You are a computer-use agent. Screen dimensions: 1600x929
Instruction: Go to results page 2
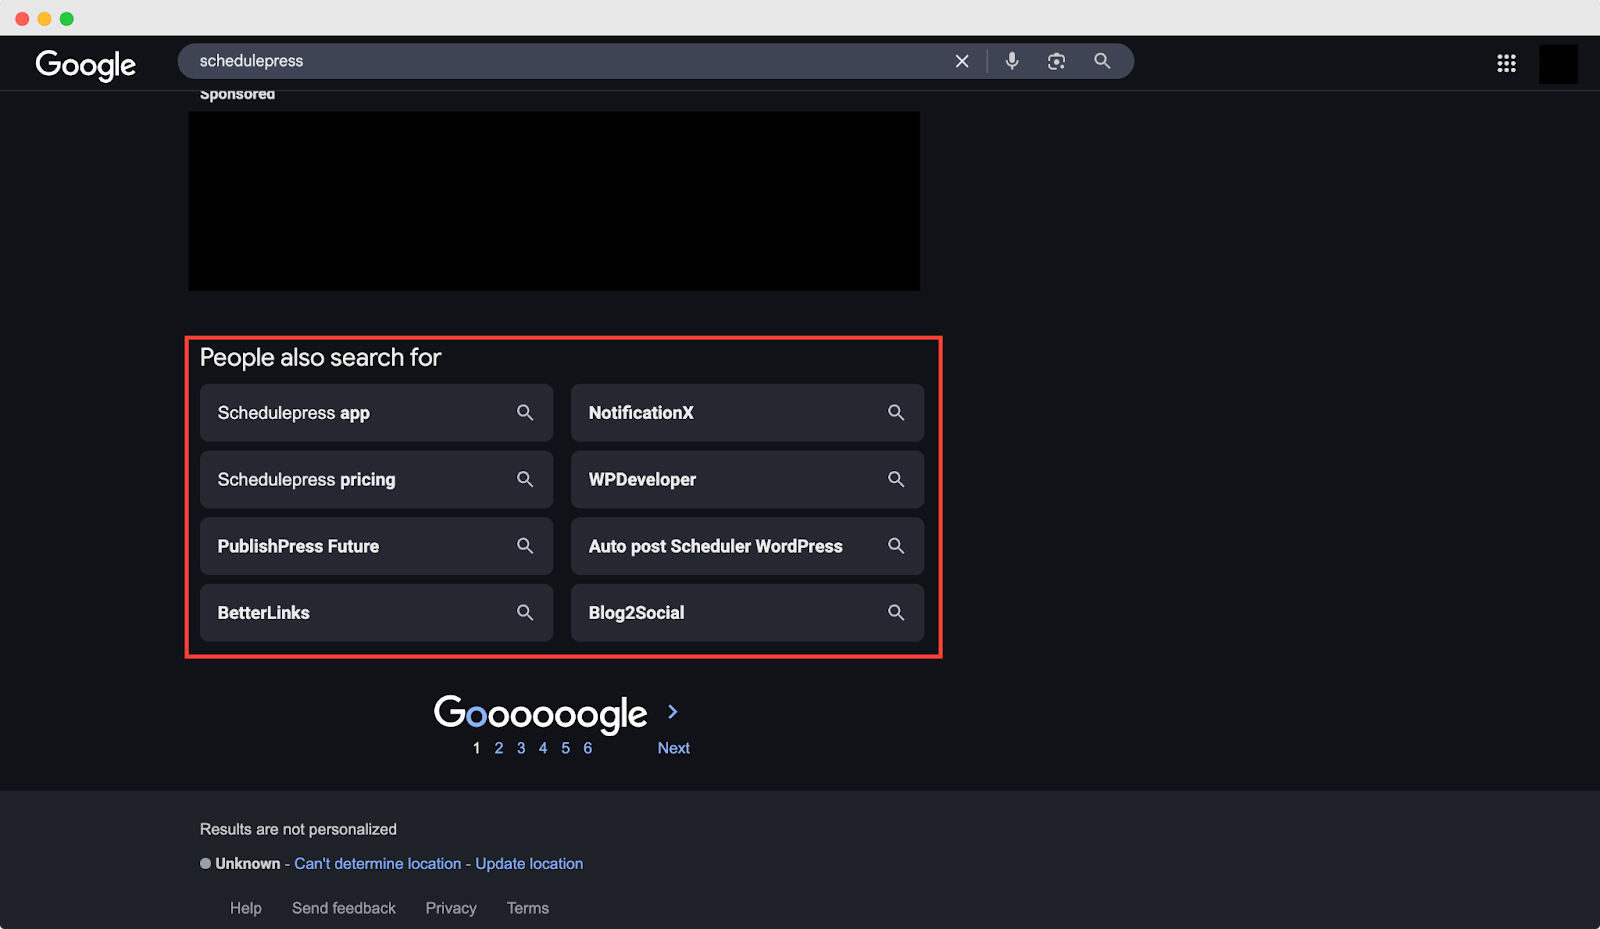pyautogui.click(x=499, y=748)
